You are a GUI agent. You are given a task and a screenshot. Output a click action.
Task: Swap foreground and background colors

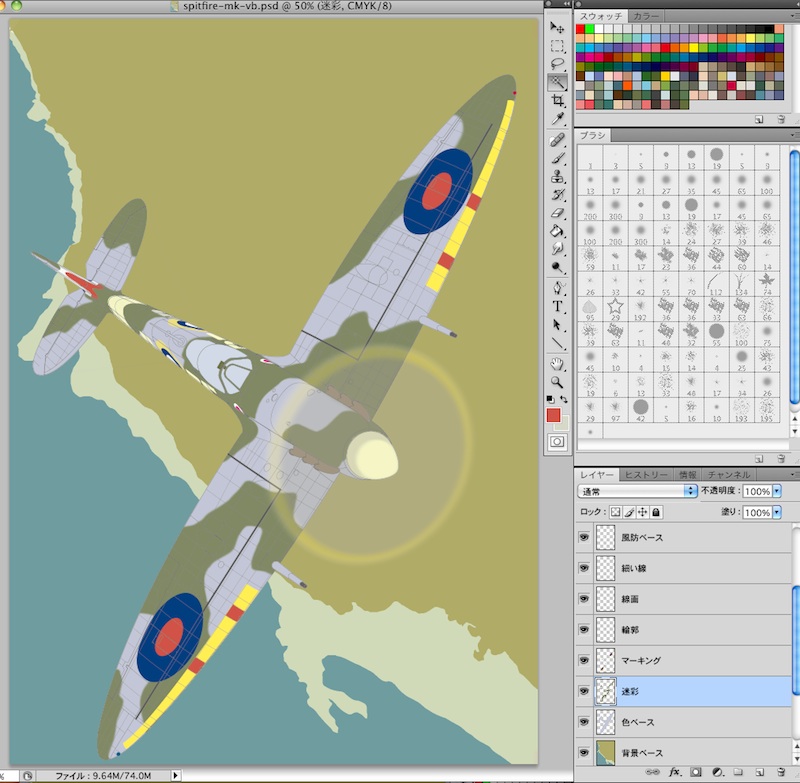pos(563,399)
